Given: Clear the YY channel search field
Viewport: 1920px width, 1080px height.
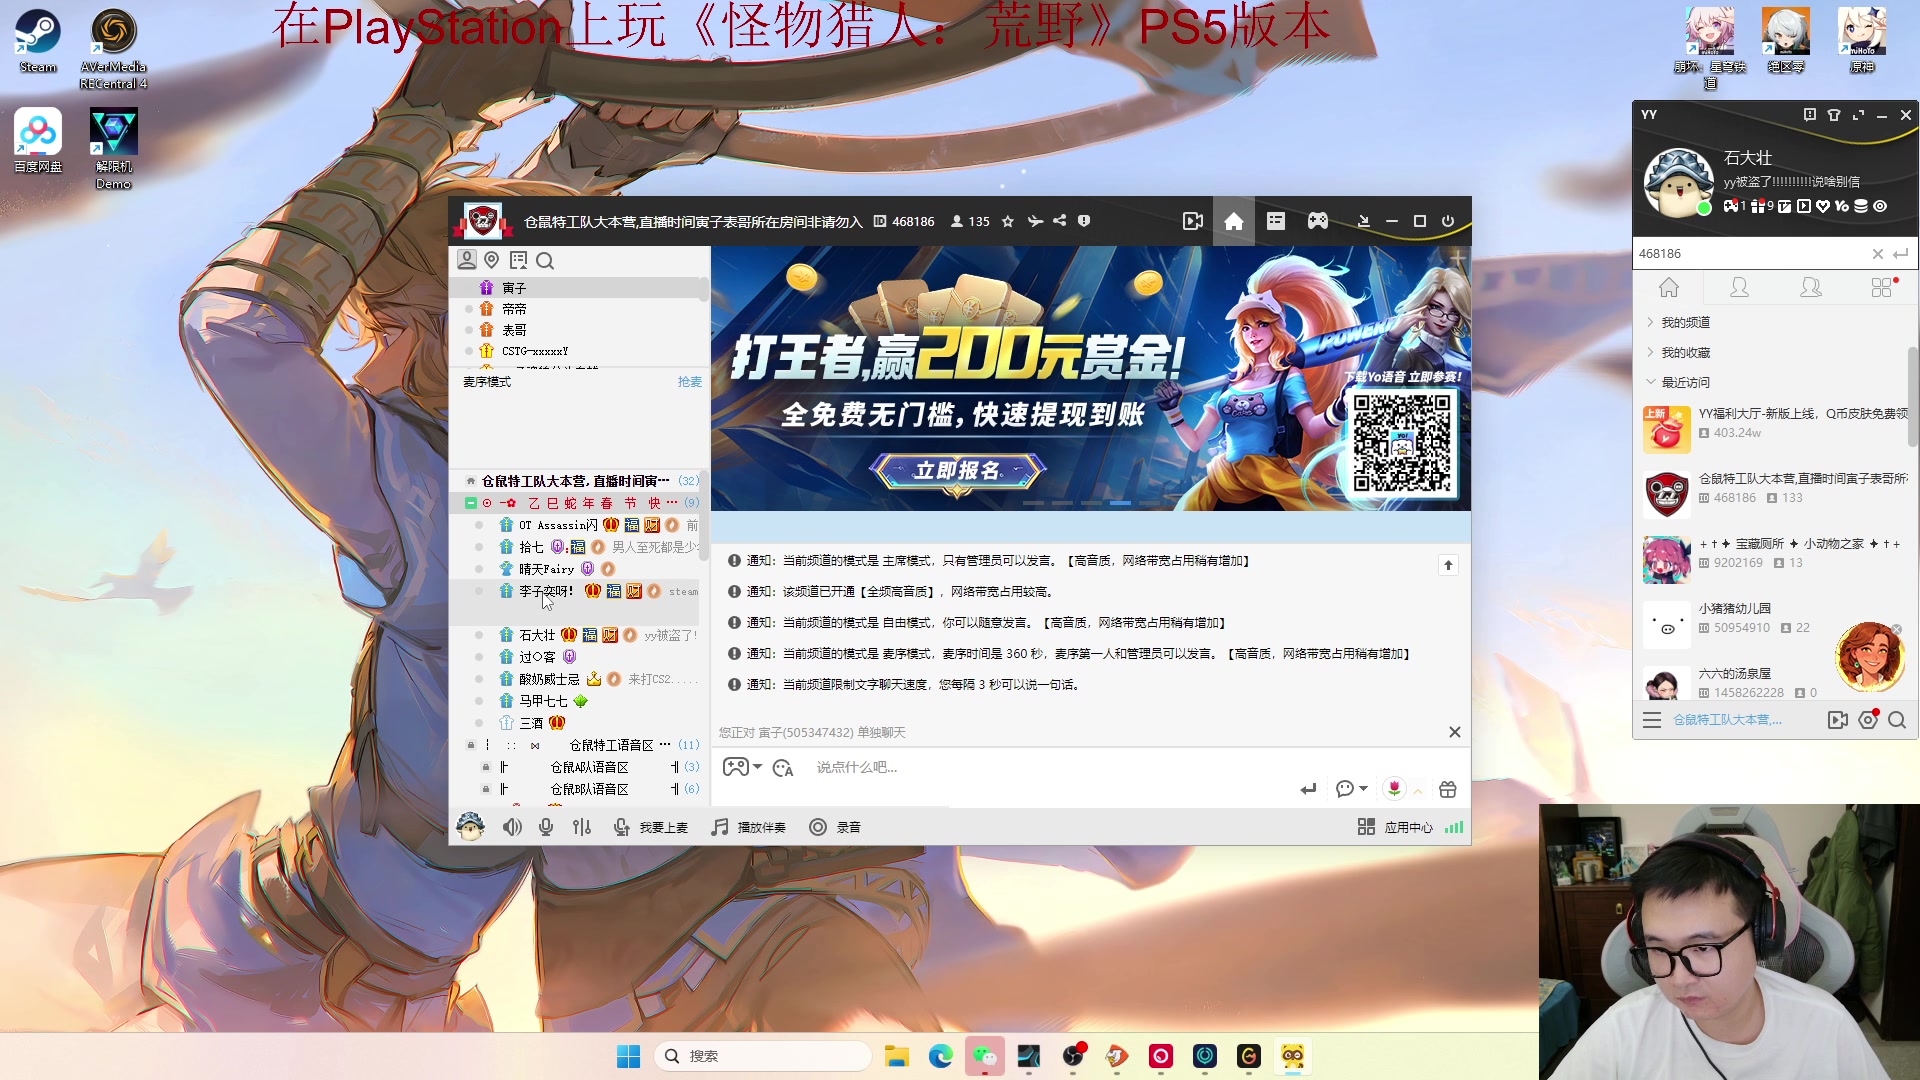Looking at the screenshot, I should 1878,254.
